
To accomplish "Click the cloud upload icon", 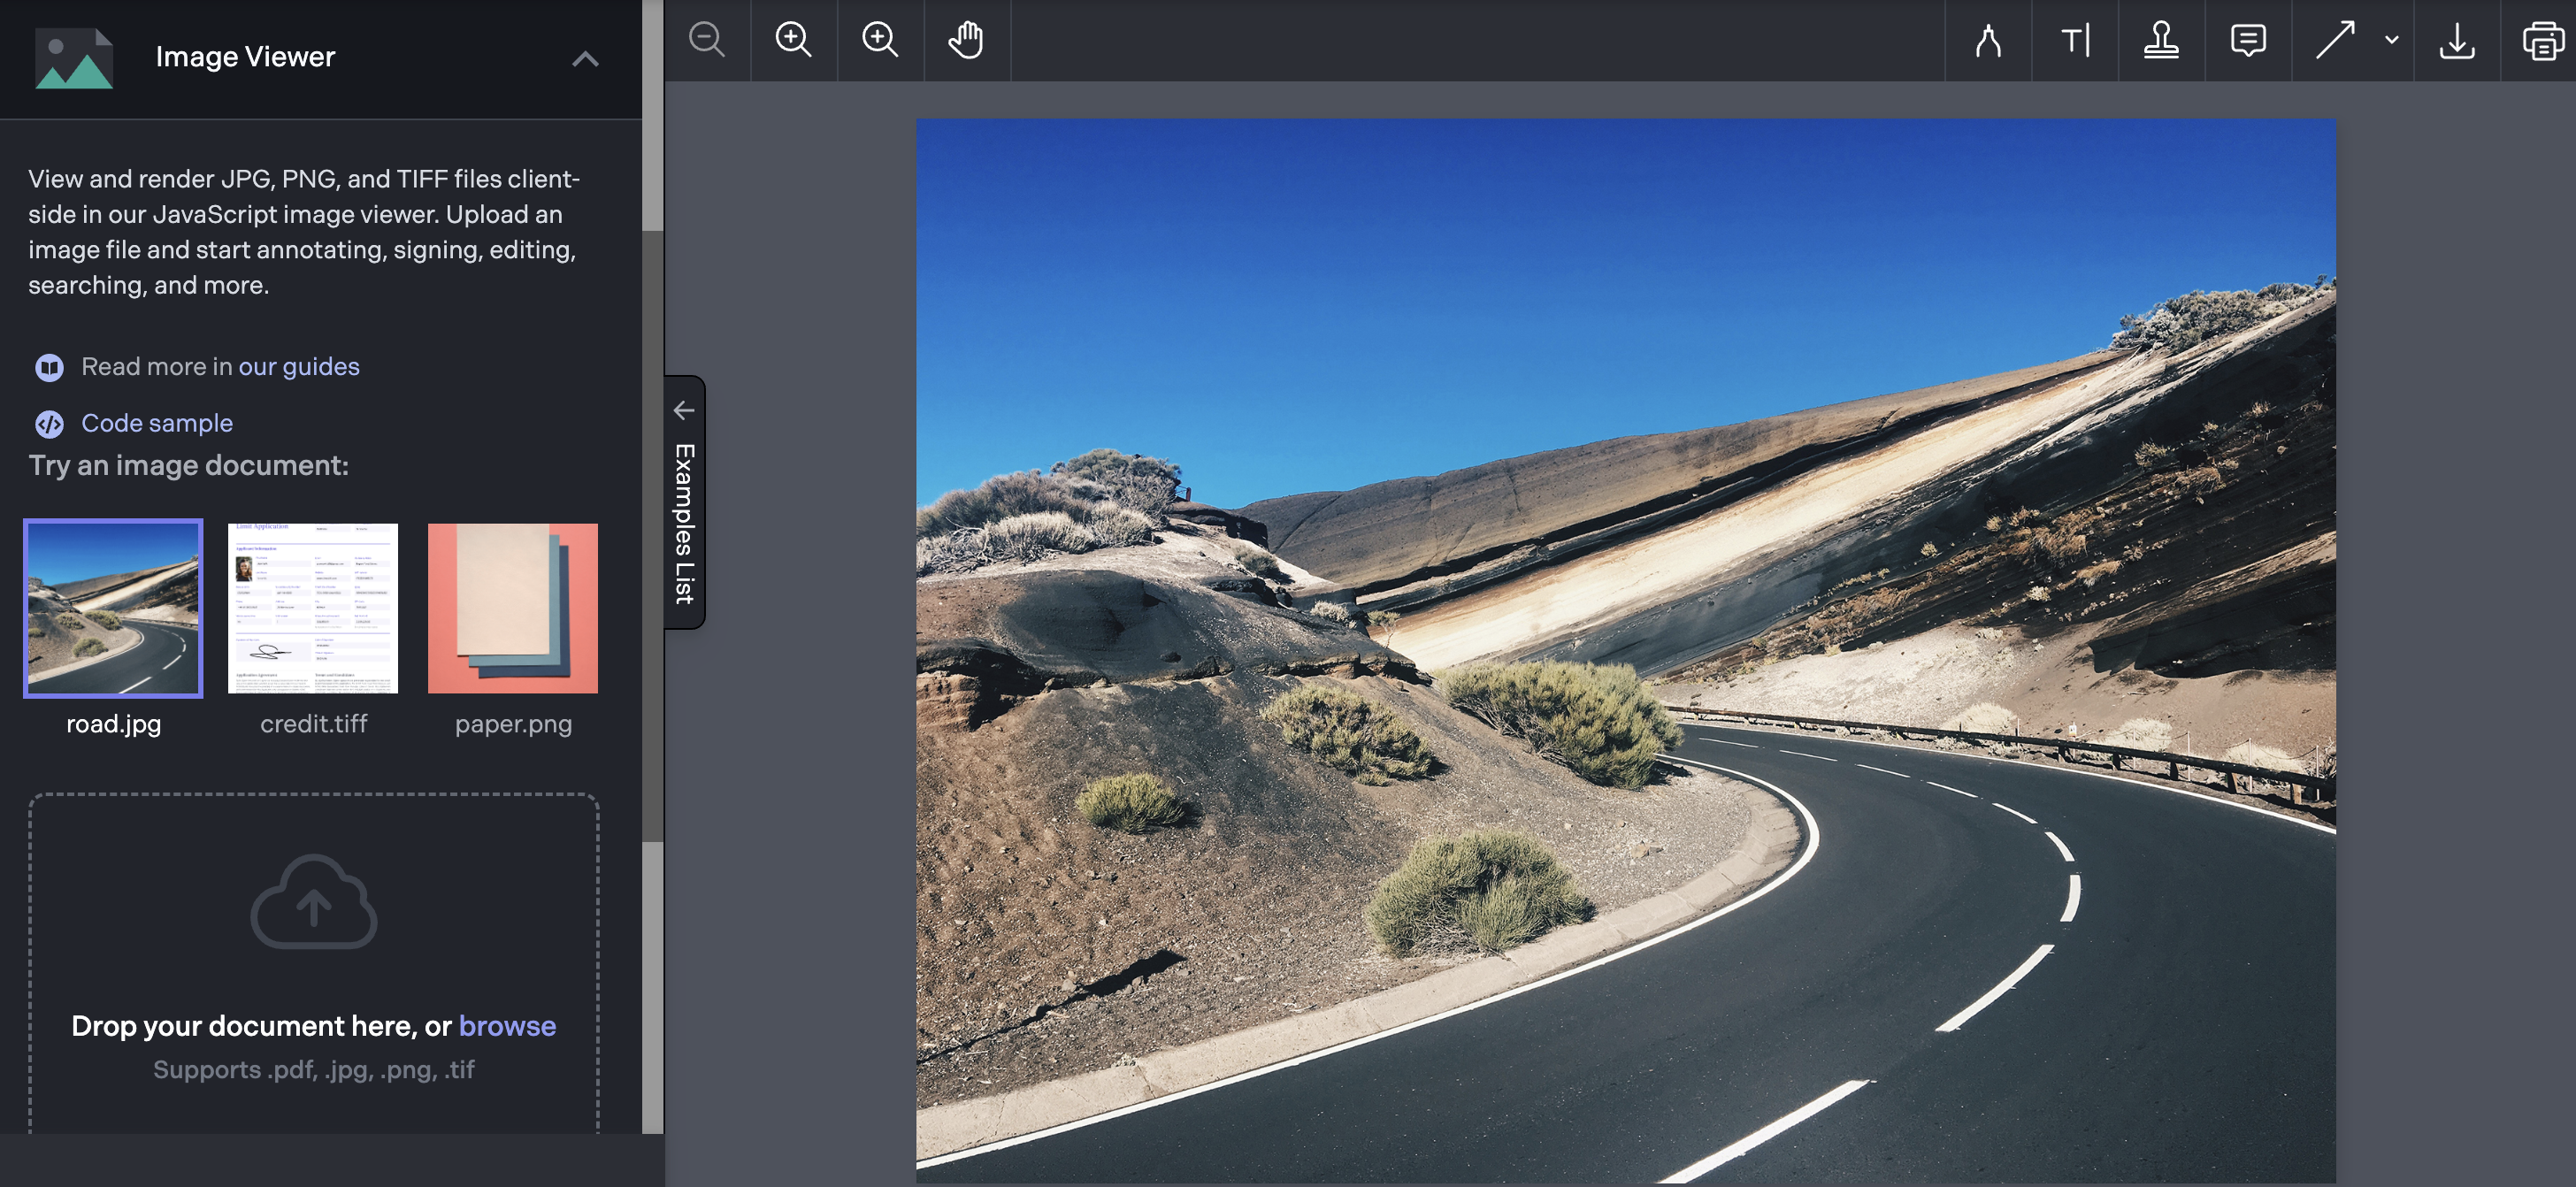I will click(314, 901).
